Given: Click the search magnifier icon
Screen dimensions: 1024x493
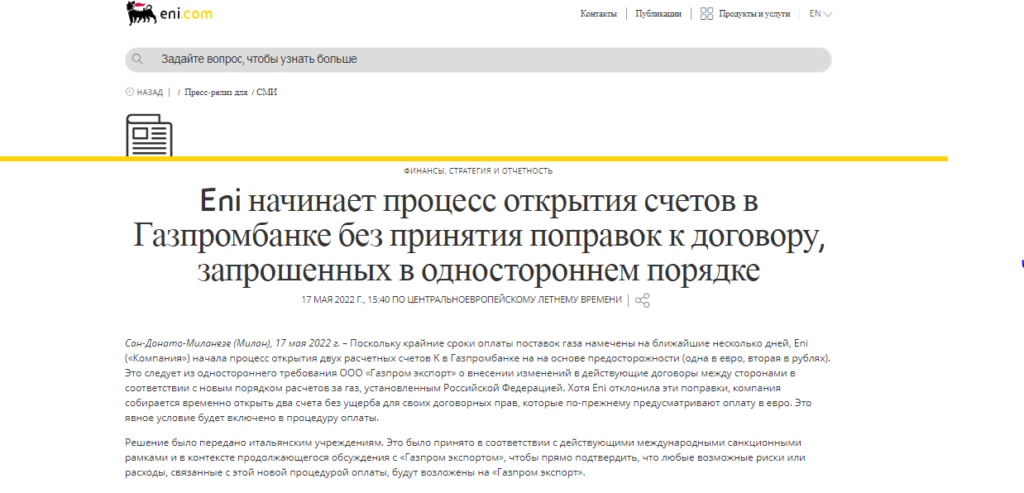Looking at the screenshot, I should (137, 59).
